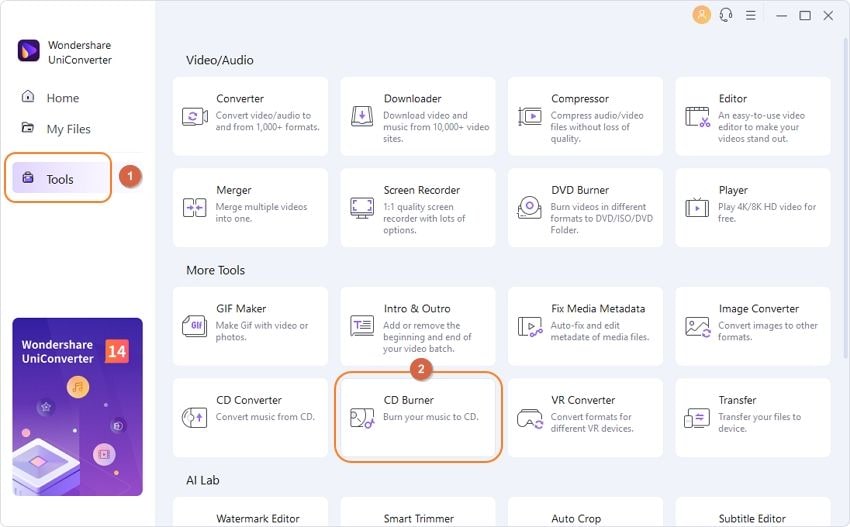This screenshot has width=850, height=527.
Task: Select the CD Burner icon
Action: (362, 418)
